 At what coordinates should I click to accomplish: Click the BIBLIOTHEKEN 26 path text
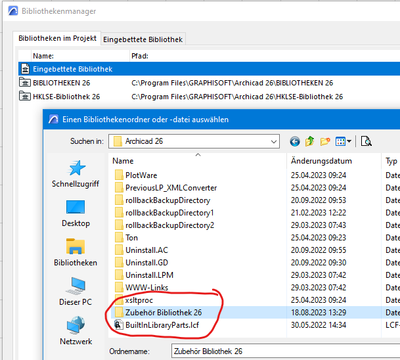pyautogui.click(x=232, y=83)
